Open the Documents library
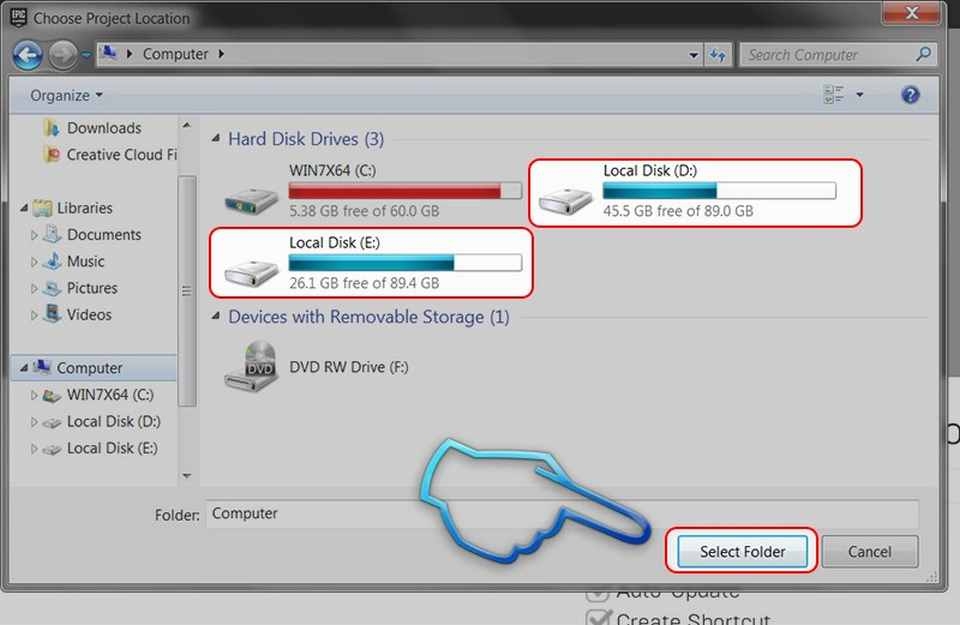 click(93, 234)
